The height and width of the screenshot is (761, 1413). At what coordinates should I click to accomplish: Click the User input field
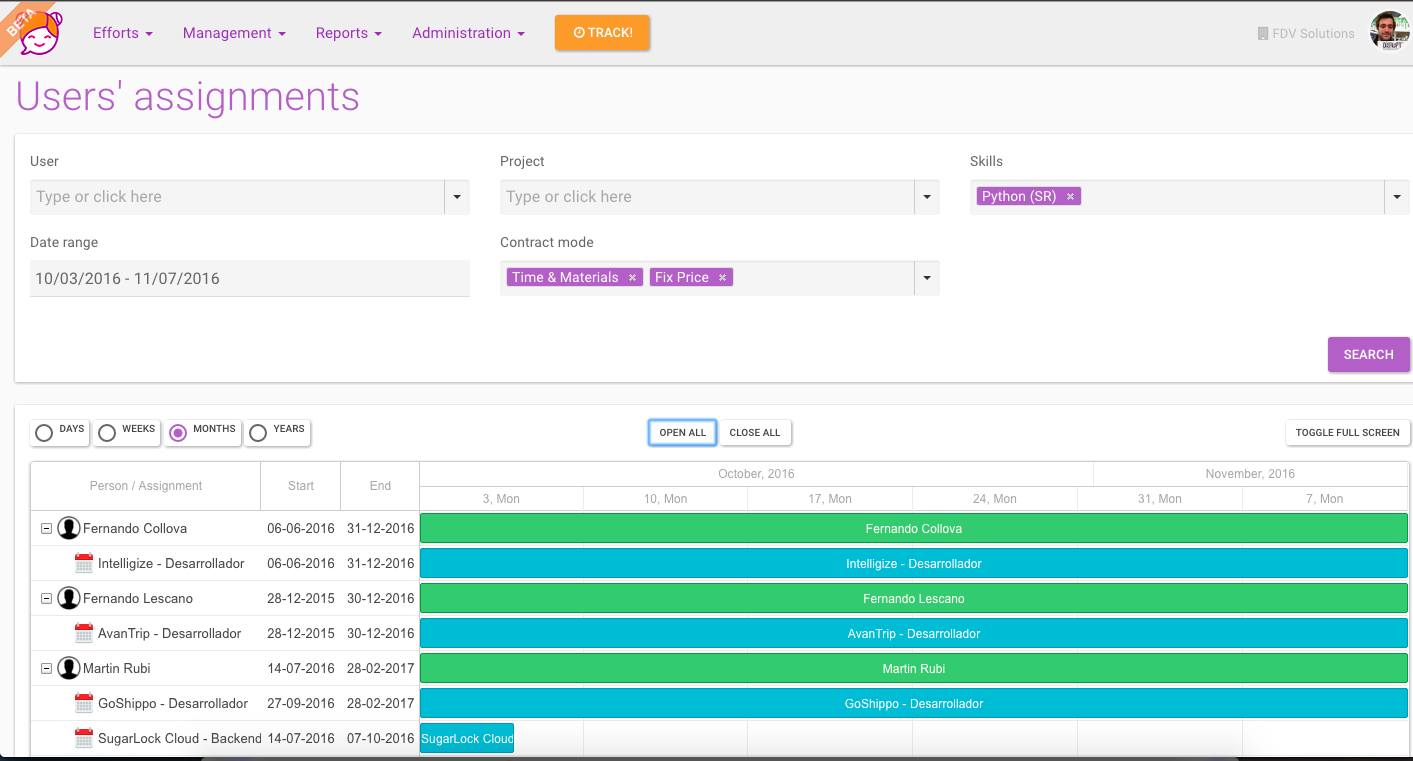(237, 197)
